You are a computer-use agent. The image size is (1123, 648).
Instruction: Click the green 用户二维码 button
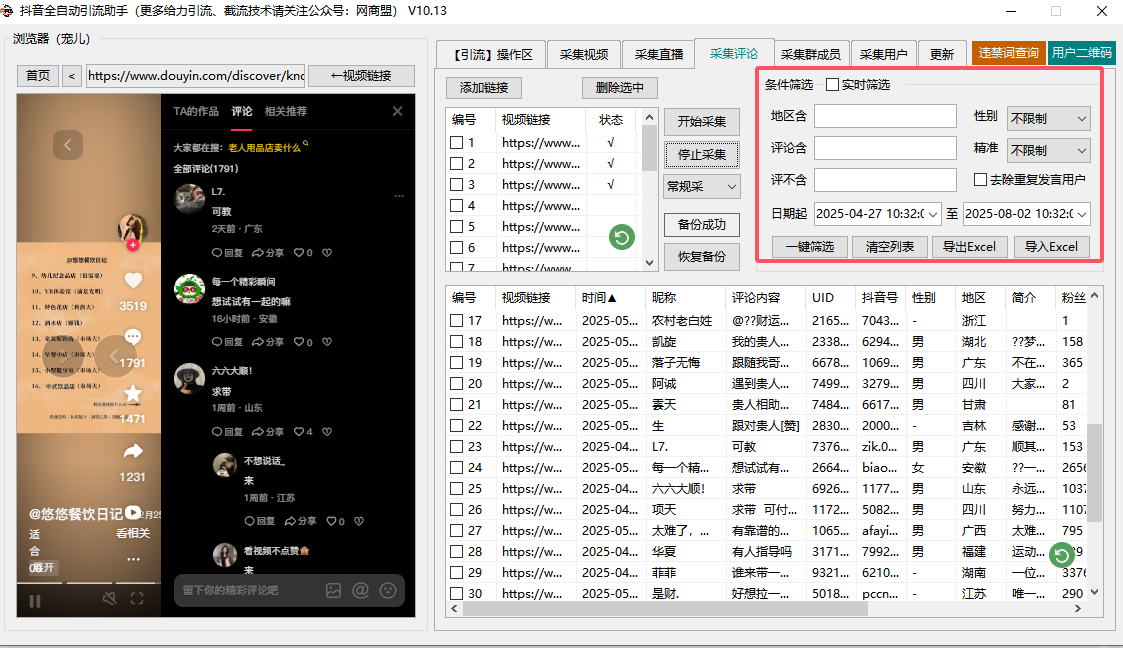tap(1082, 53)
